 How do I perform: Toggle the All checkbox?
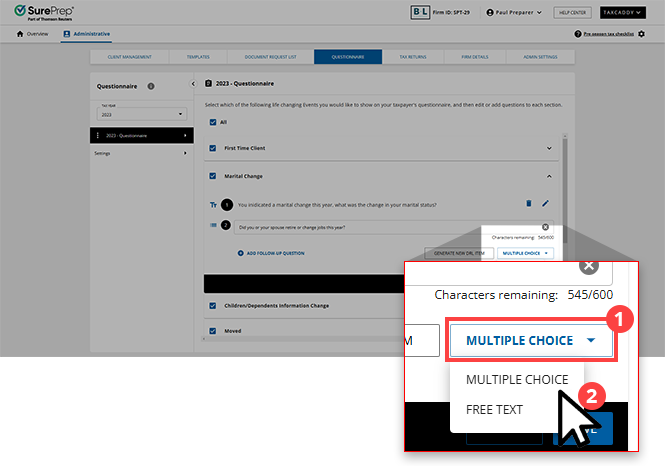pyautogui.click(x=213, y=122)
